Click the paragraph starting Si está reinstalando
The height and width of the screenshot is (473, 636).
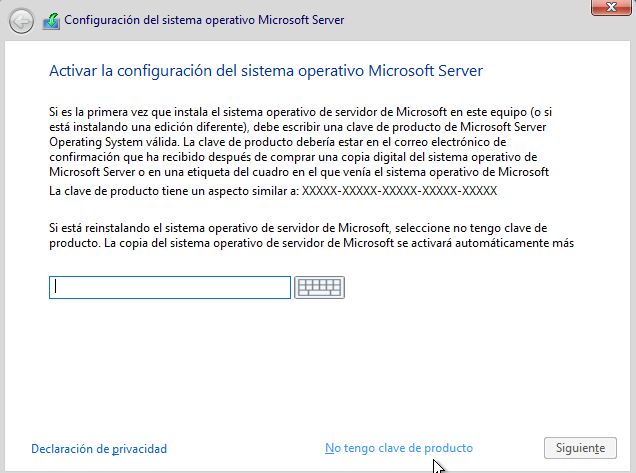[312, 235]
